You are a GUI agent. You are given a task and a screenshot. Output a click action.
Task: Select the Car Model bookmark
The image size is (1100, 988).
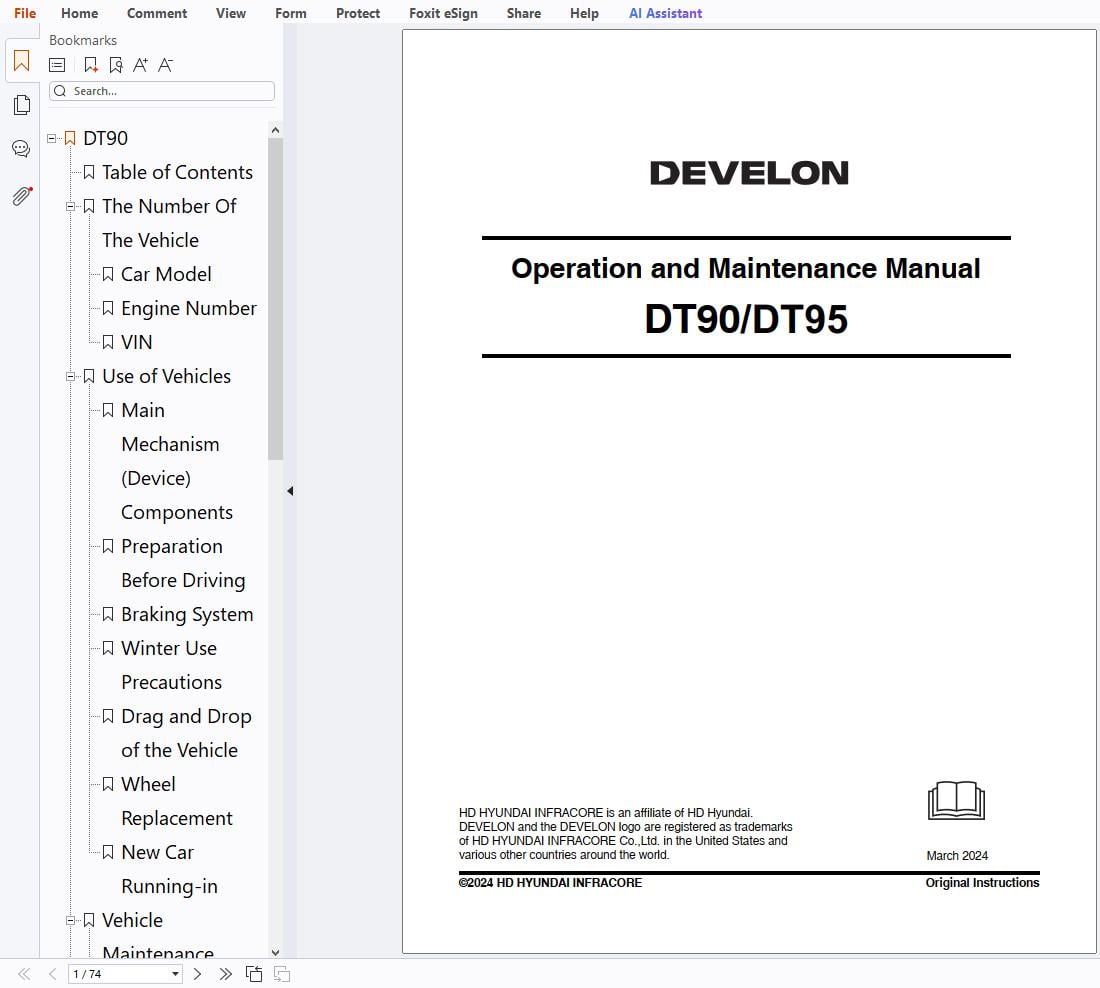[166, 274]
